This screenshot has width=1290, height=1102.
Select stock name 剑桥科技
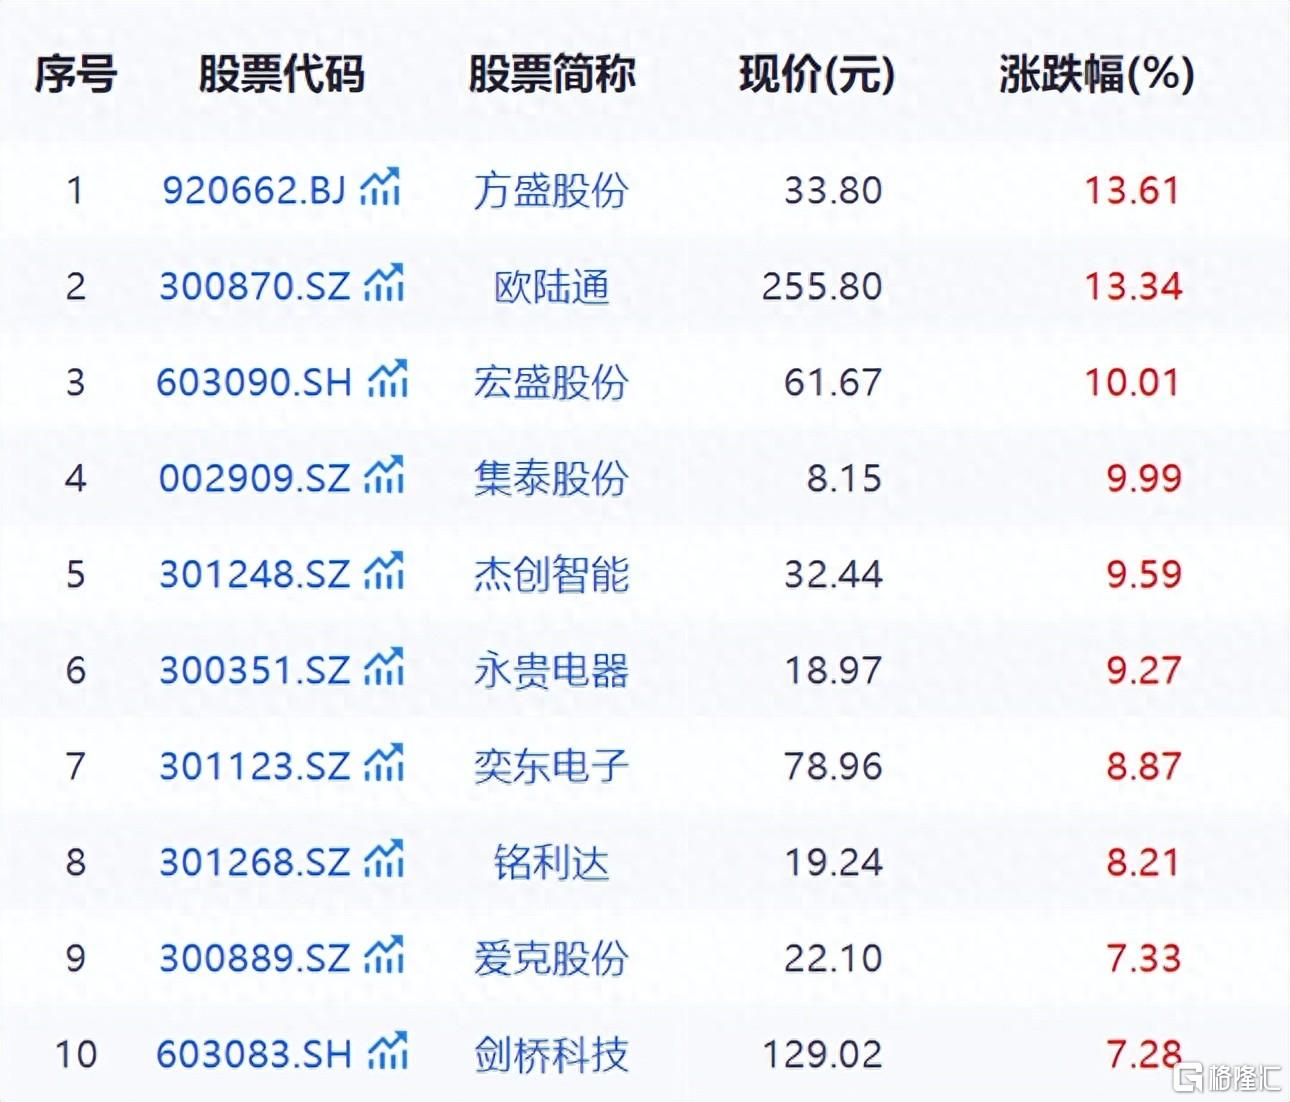551,1055
